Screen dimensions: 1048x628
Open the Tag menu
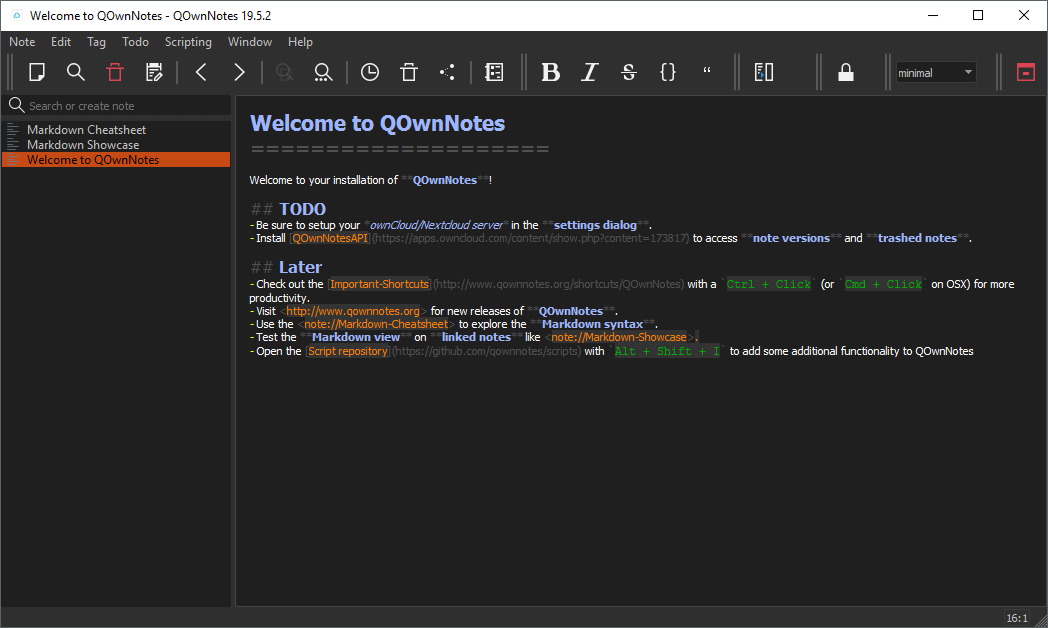coord(96,42)
